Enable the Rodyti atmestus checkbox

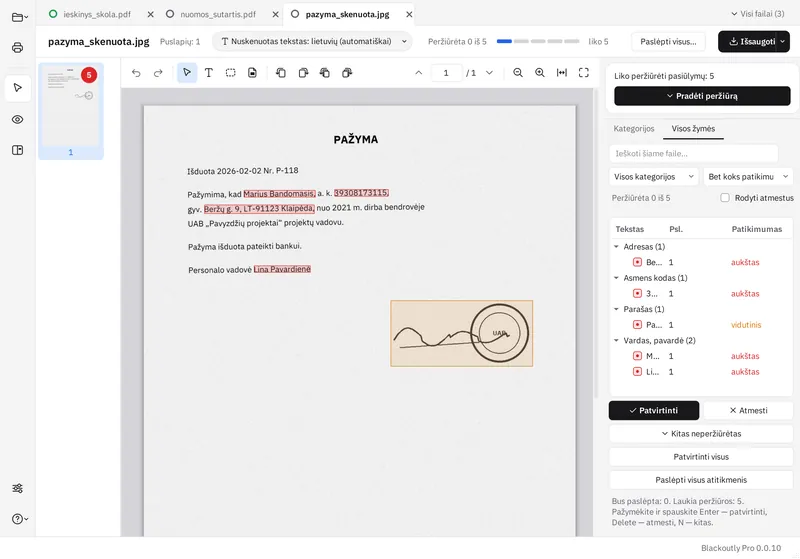724,197
